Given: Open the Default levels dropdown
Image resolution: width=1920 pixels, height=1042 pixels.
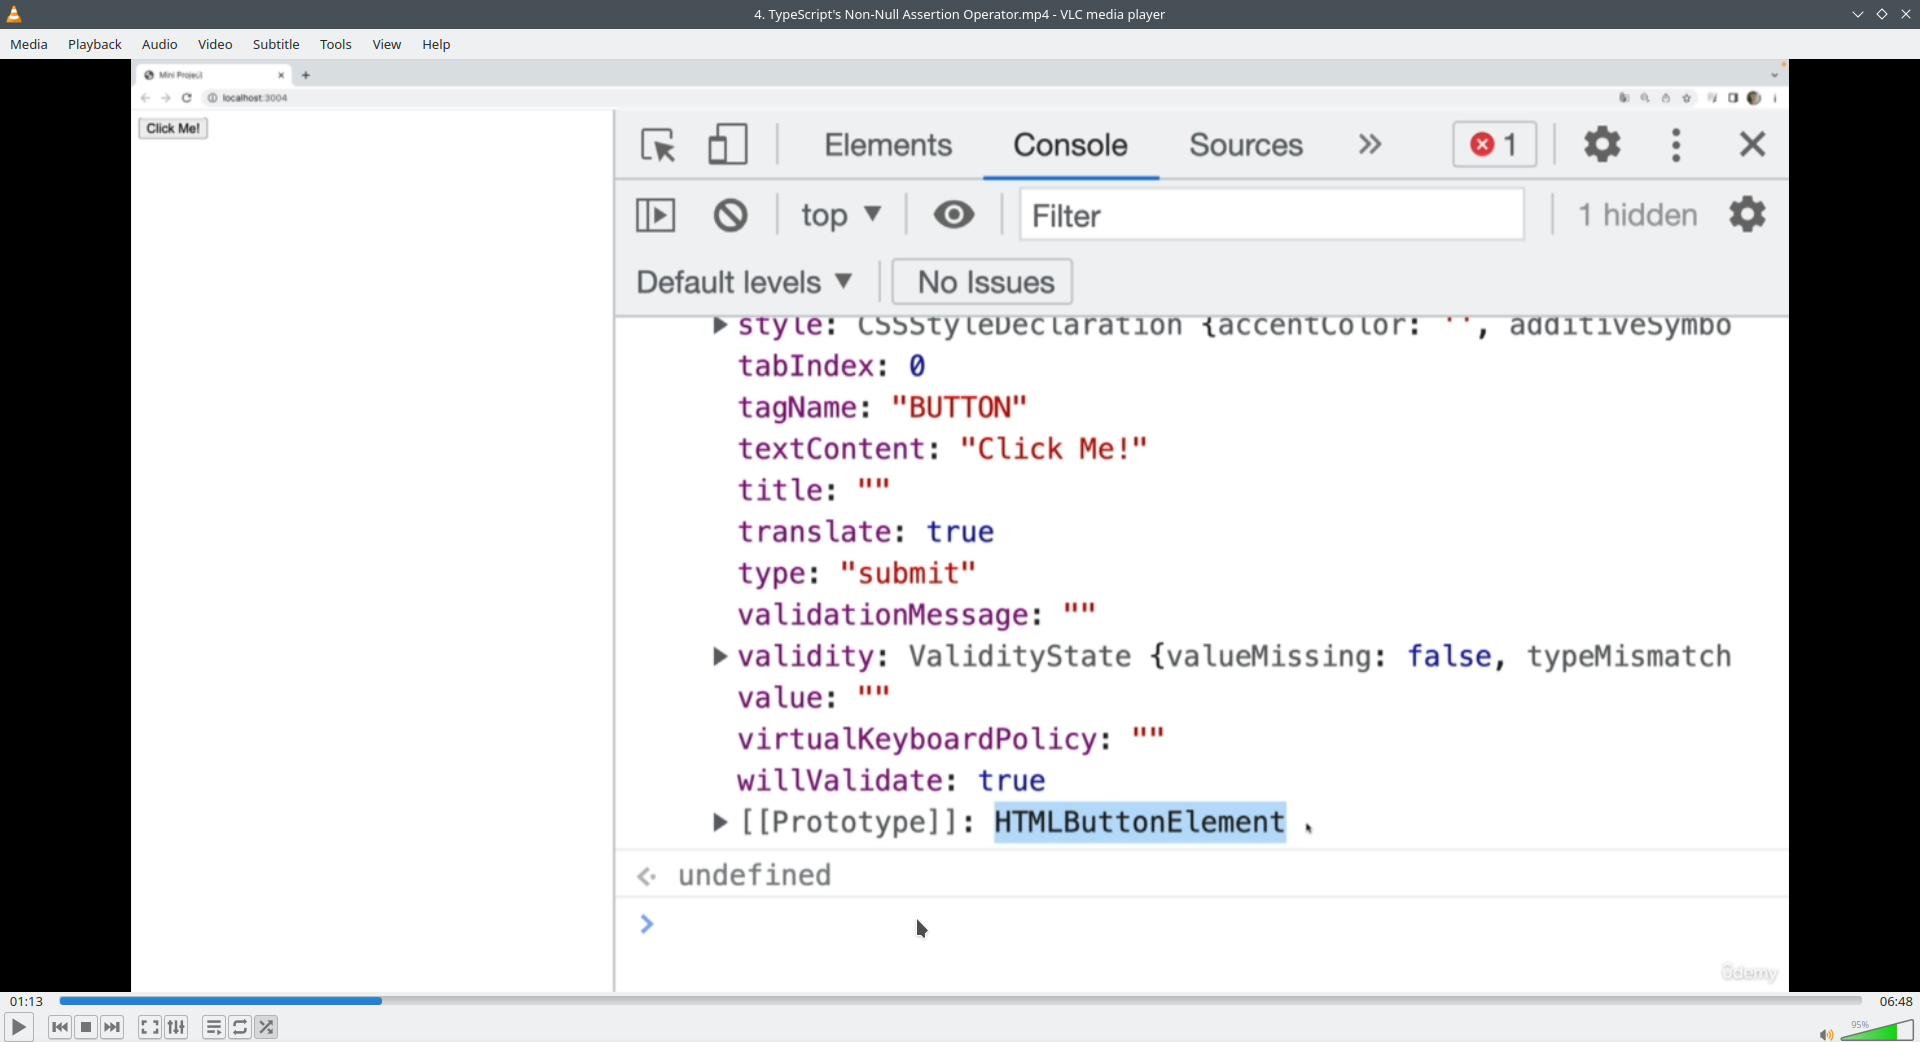Looking at the screenshot, I should 745,282.
